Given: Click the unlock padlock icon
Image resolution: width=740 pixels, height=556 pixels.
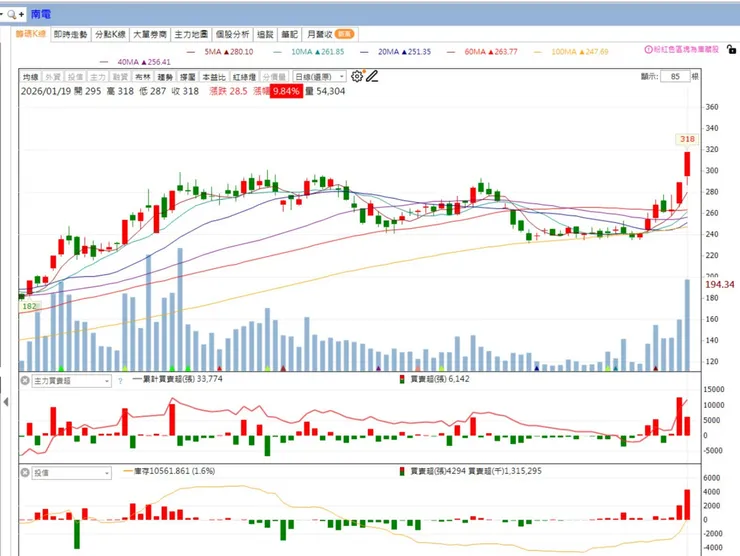Looking at the screenshot, I should pyautogui.click(x=731, y=49).
